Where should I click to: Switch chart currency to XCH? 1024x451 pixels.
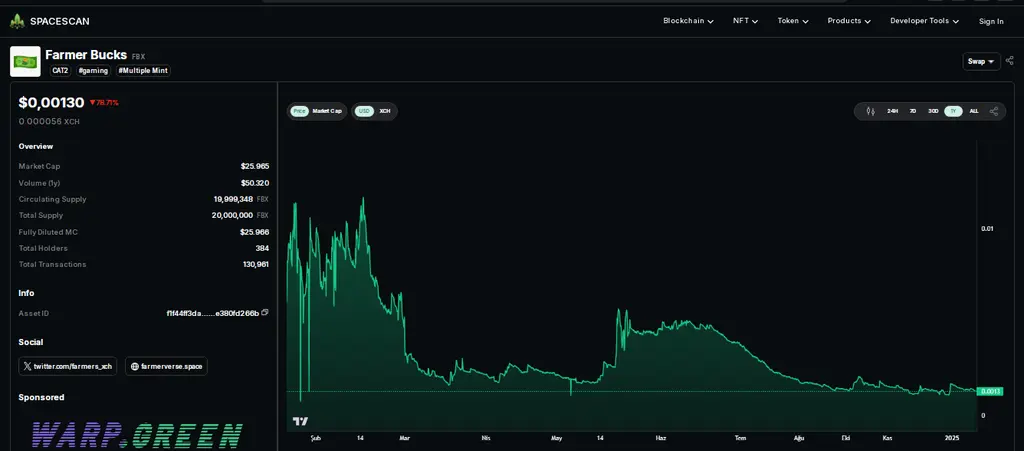(385, 111)
